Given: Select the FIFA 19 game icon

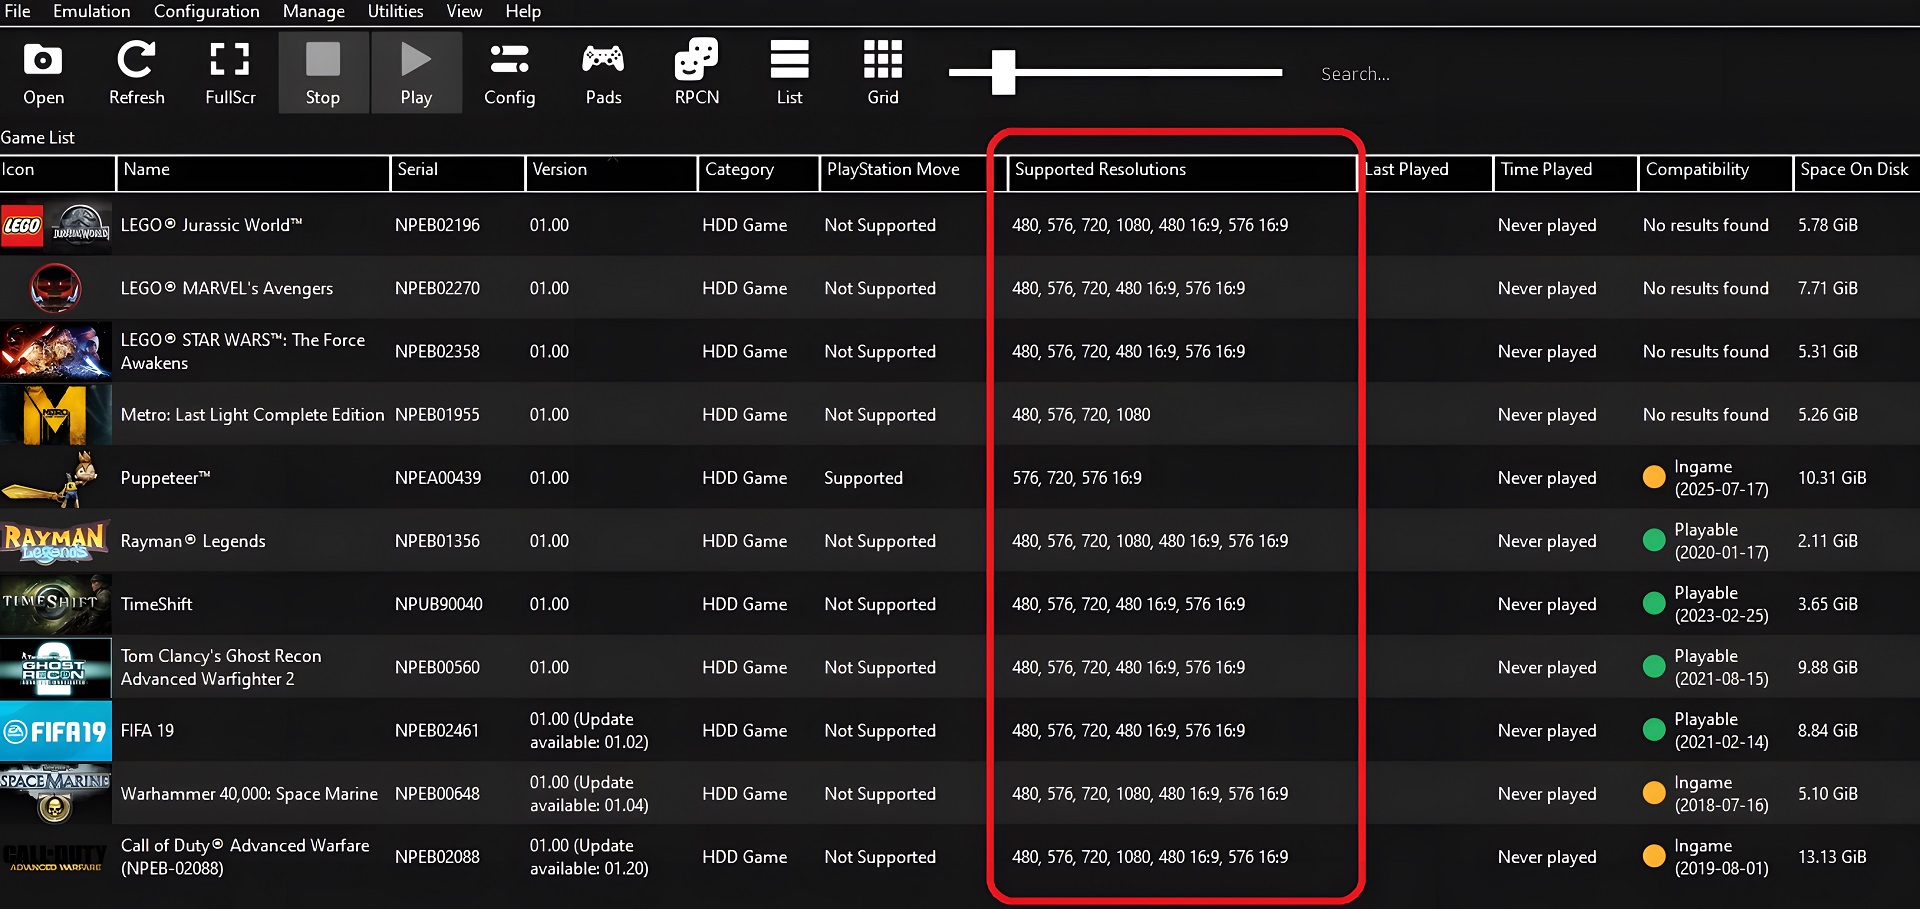Looking at the screenshot, I should click(56, 730).
